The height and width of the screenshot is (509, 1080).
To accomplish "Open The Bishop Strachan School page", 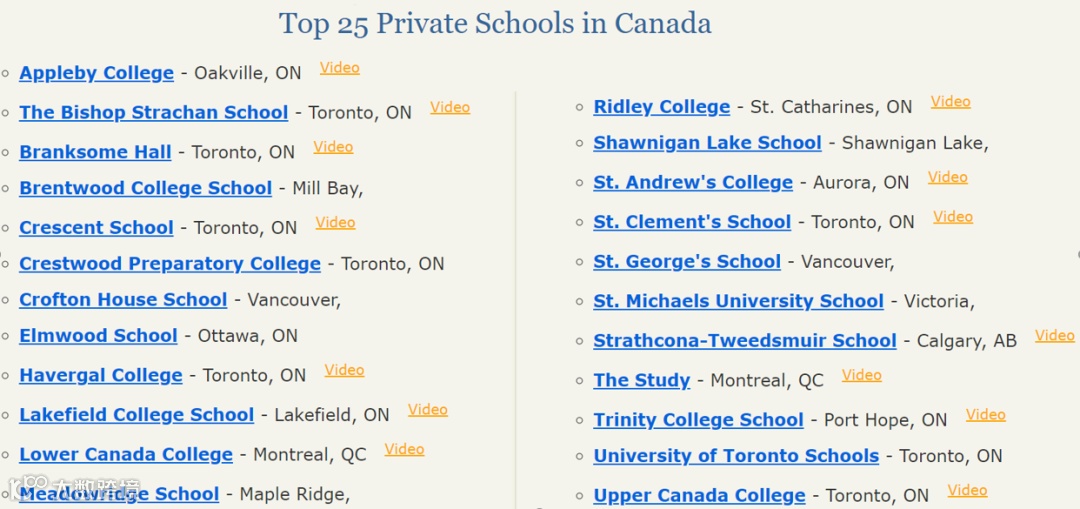I will tap(154, 112).
